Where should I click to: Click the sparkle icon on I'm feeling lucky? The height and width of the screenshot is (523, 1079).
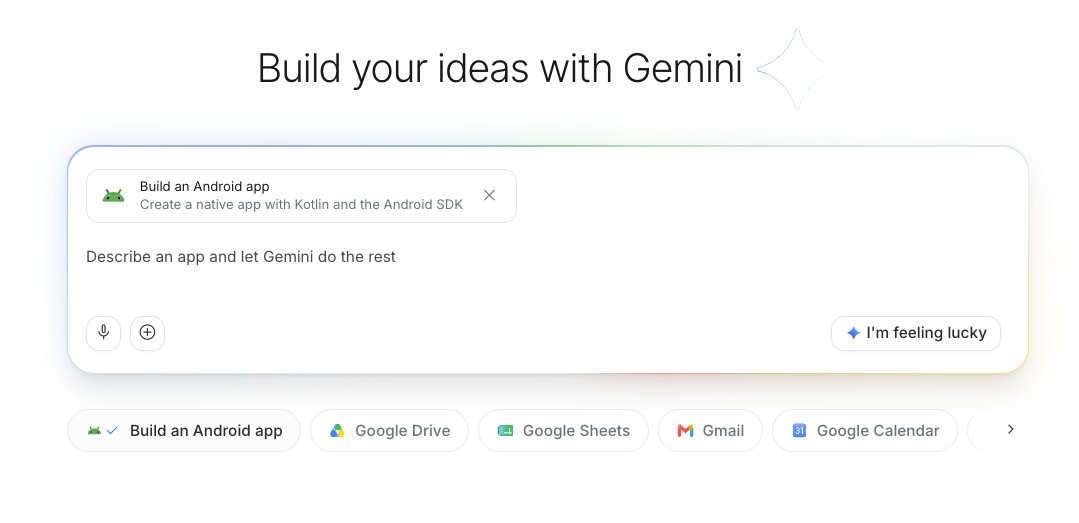(853, 333)
